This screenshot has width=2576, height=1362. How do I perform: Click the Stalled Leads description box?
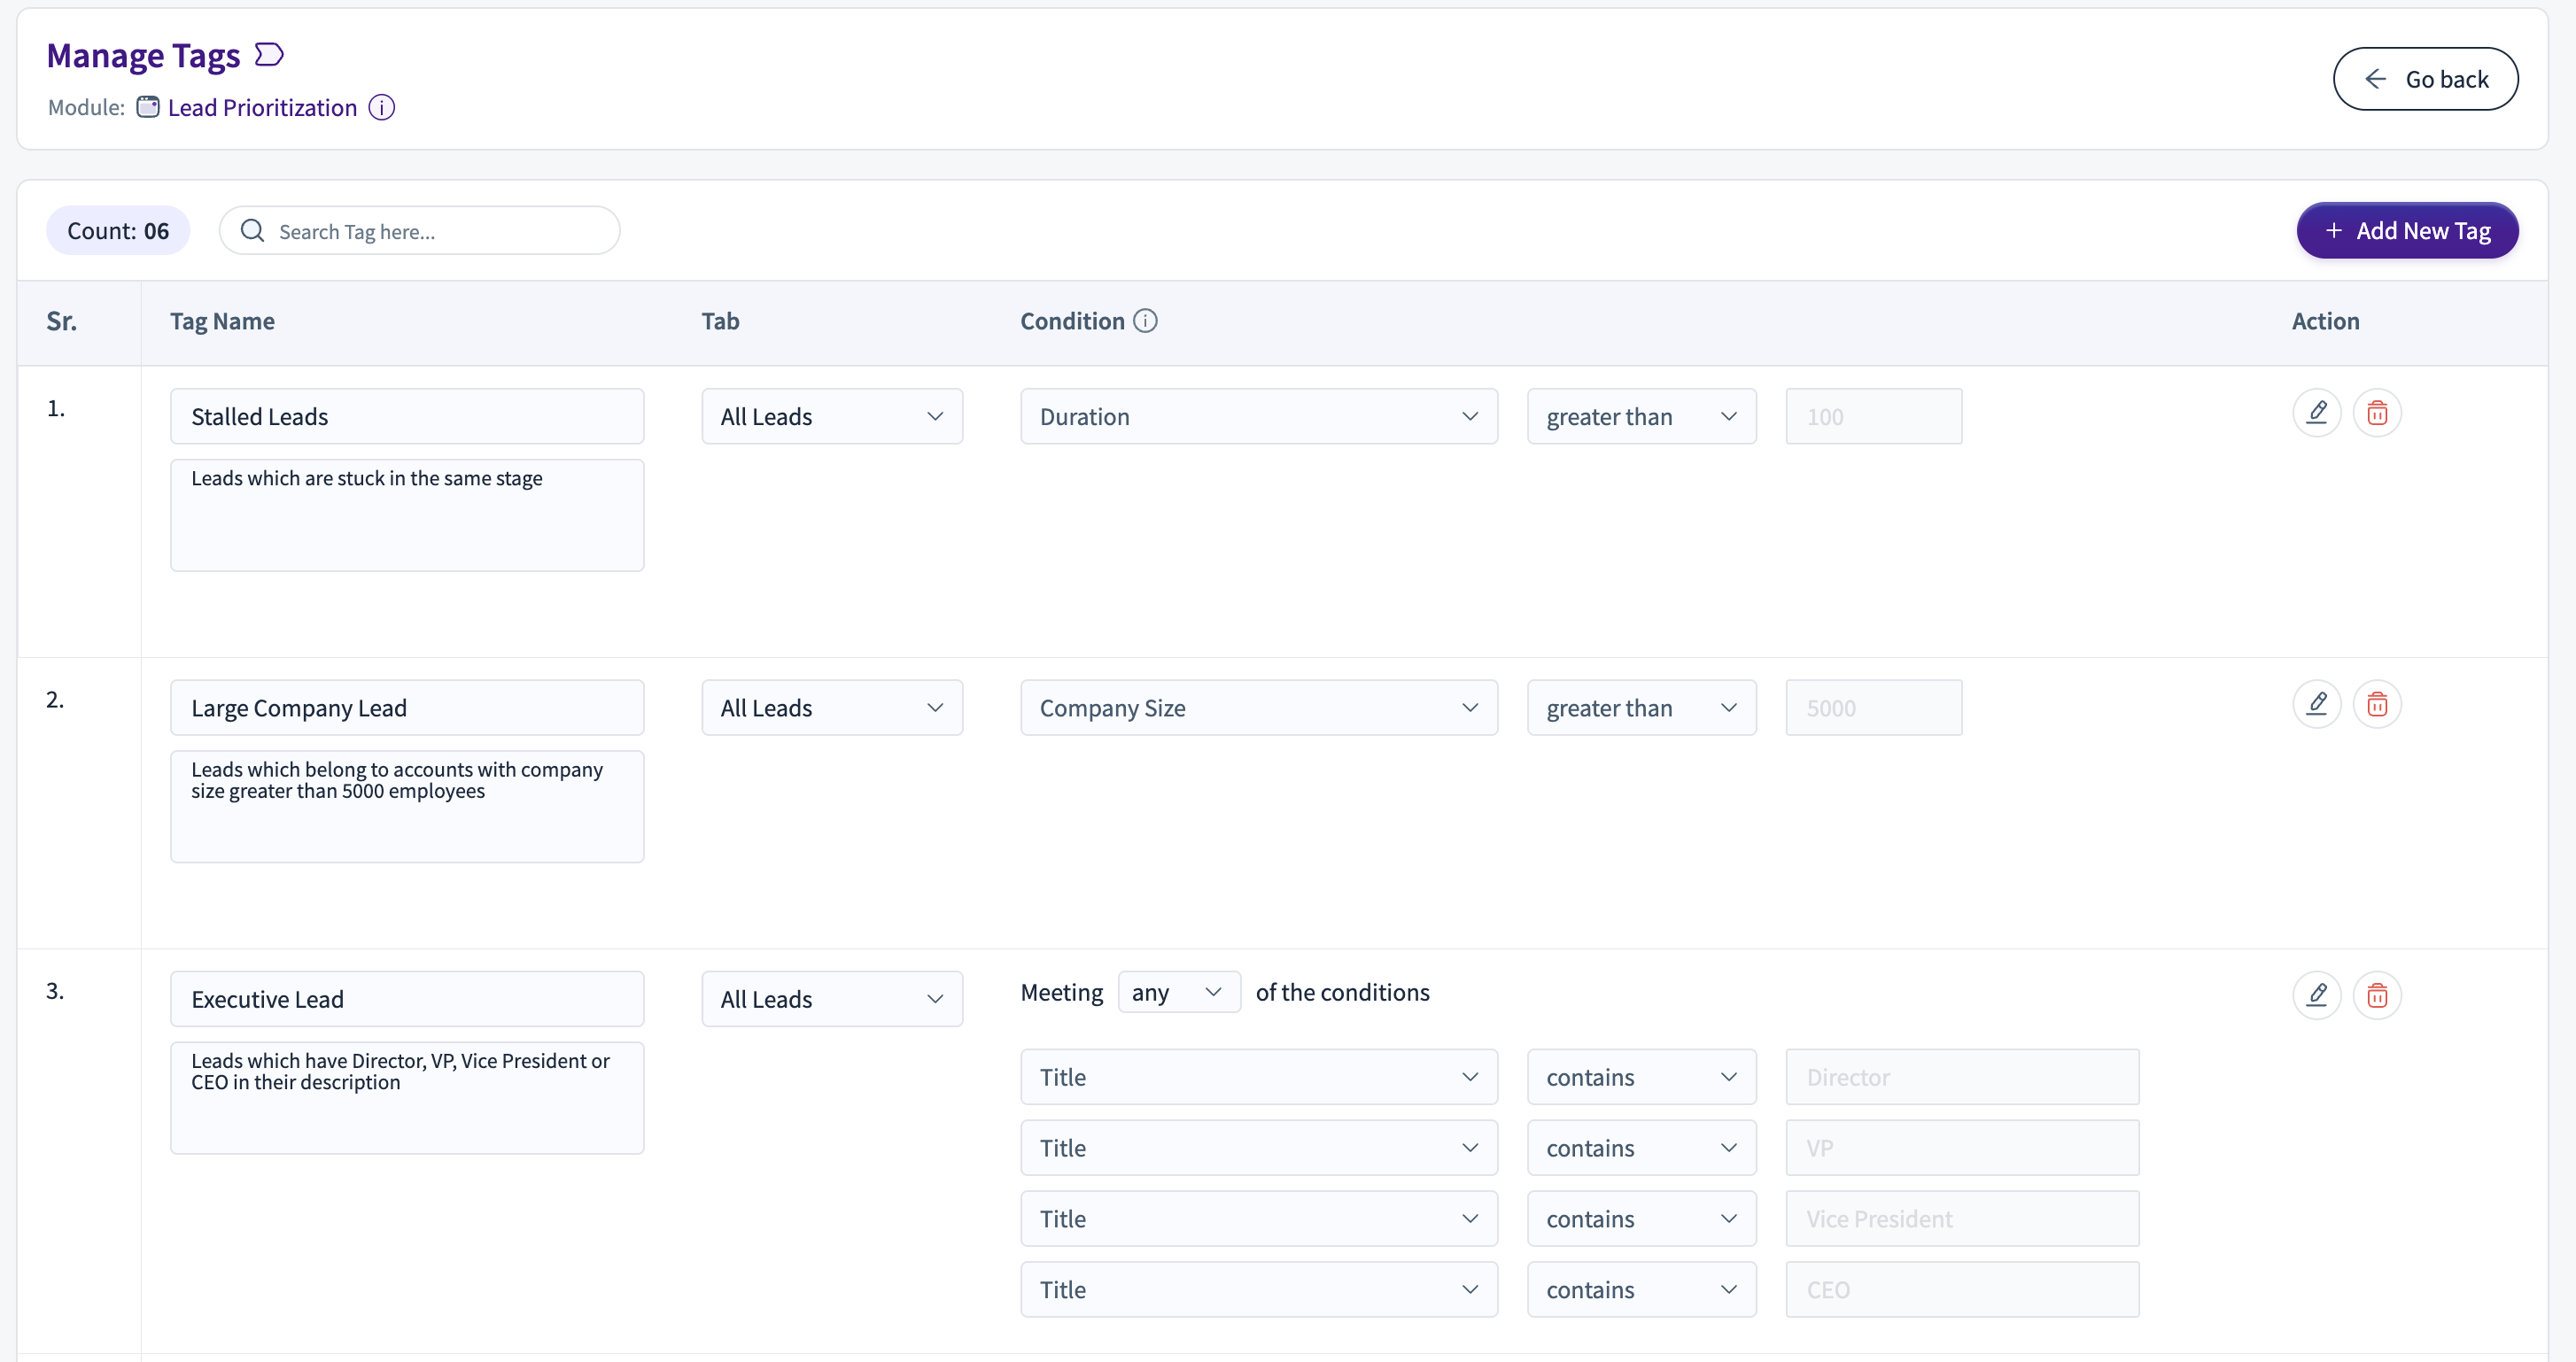407,516
